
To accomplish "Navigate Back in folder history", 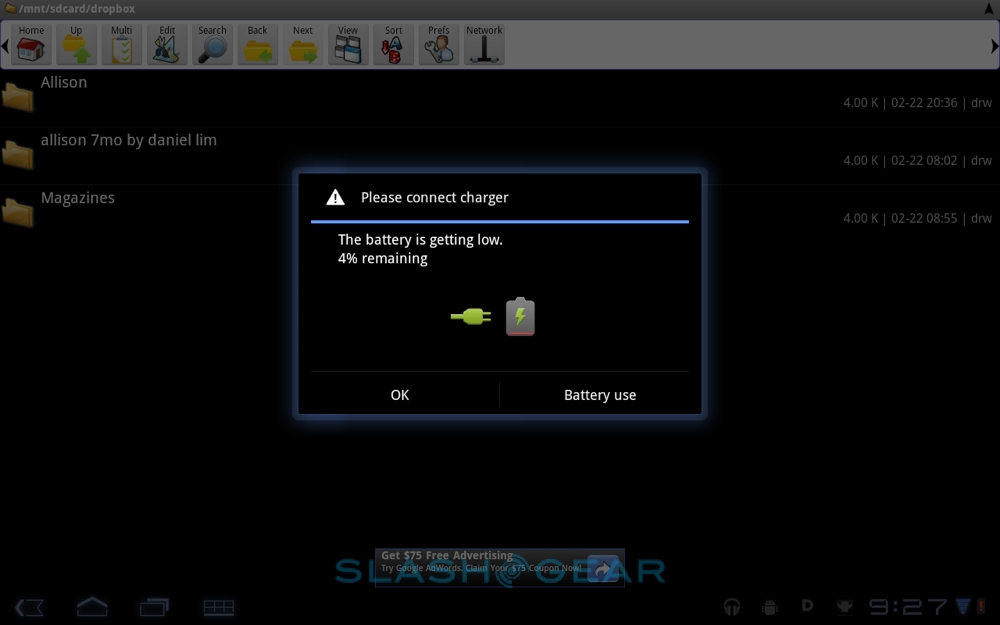I will [257, 44].
